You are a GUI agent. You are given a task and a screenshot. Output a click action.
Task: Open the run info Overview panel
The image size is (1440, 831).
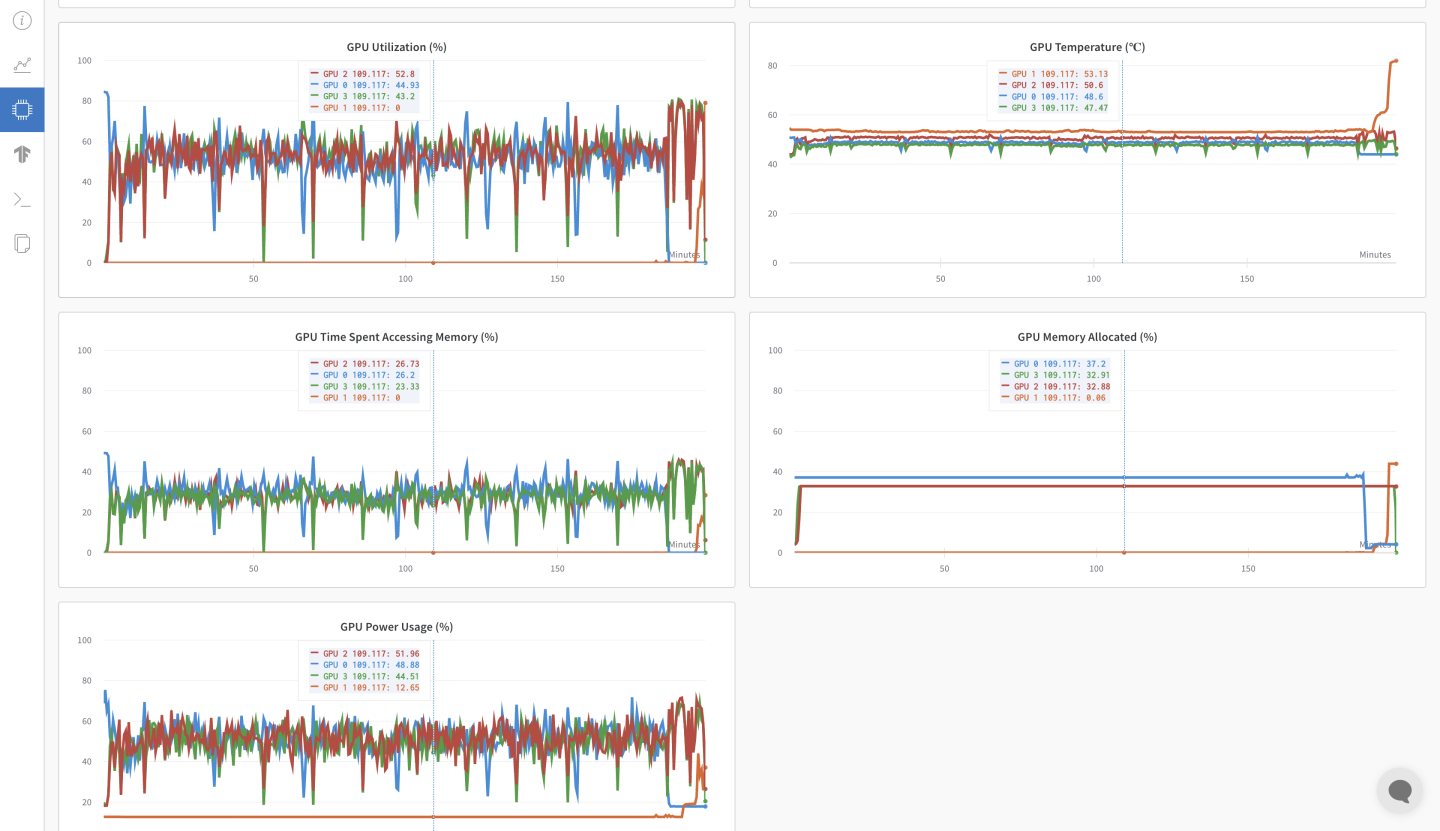coord(22,20)
